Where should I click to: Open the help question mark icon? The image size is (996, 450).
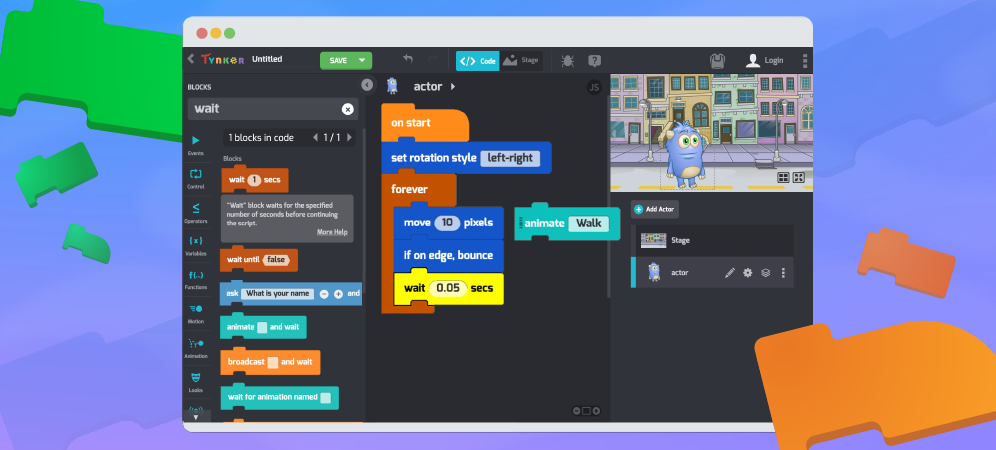click(x=595, y=61)
